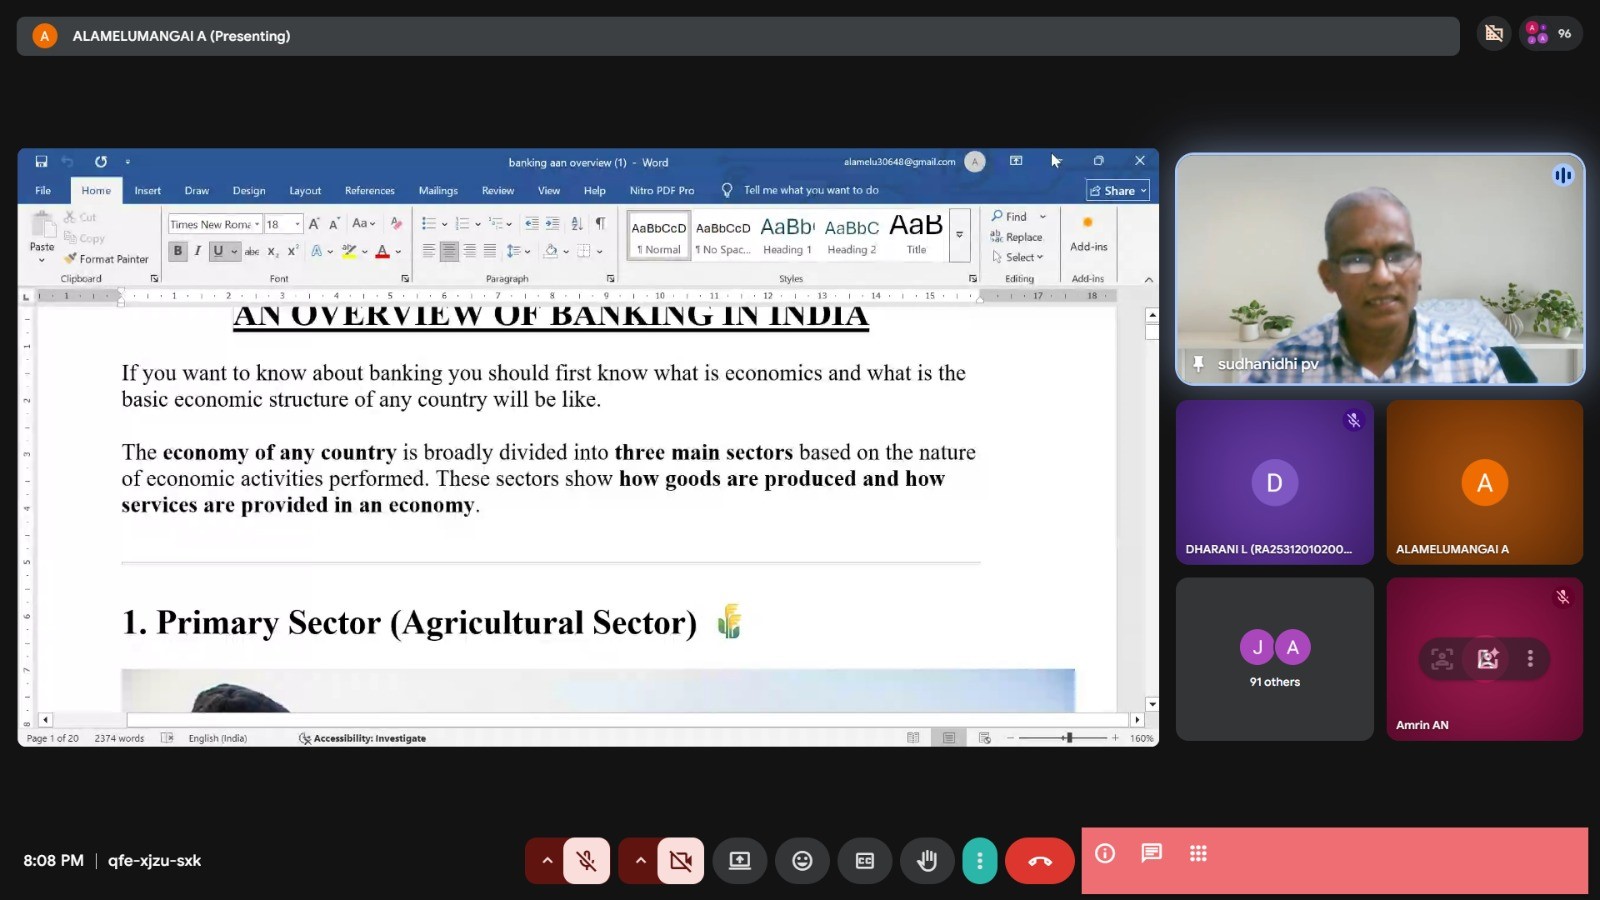Screen dimensions: 1600x900
Task: Toggle Underline formatting button
Action: tap(217, 251)
